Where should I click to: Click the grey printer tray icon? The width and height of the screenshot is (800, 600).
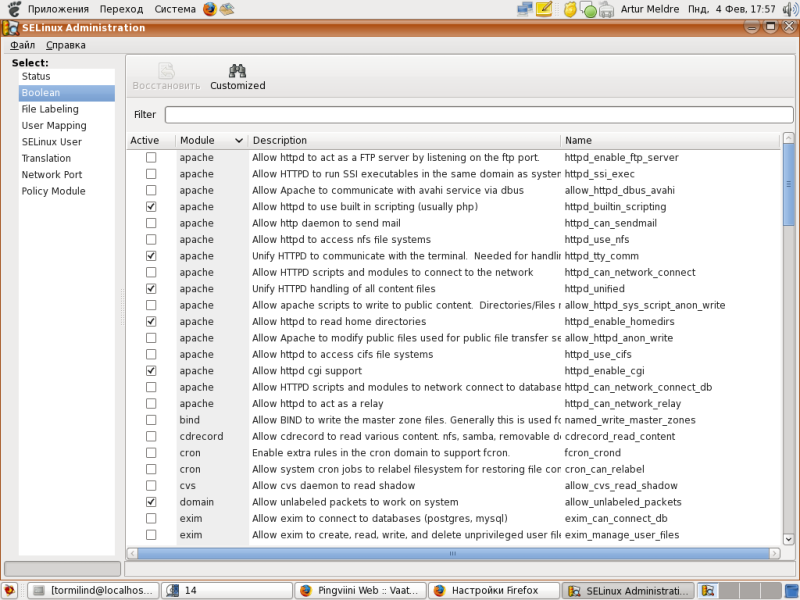tap(606, 10)
